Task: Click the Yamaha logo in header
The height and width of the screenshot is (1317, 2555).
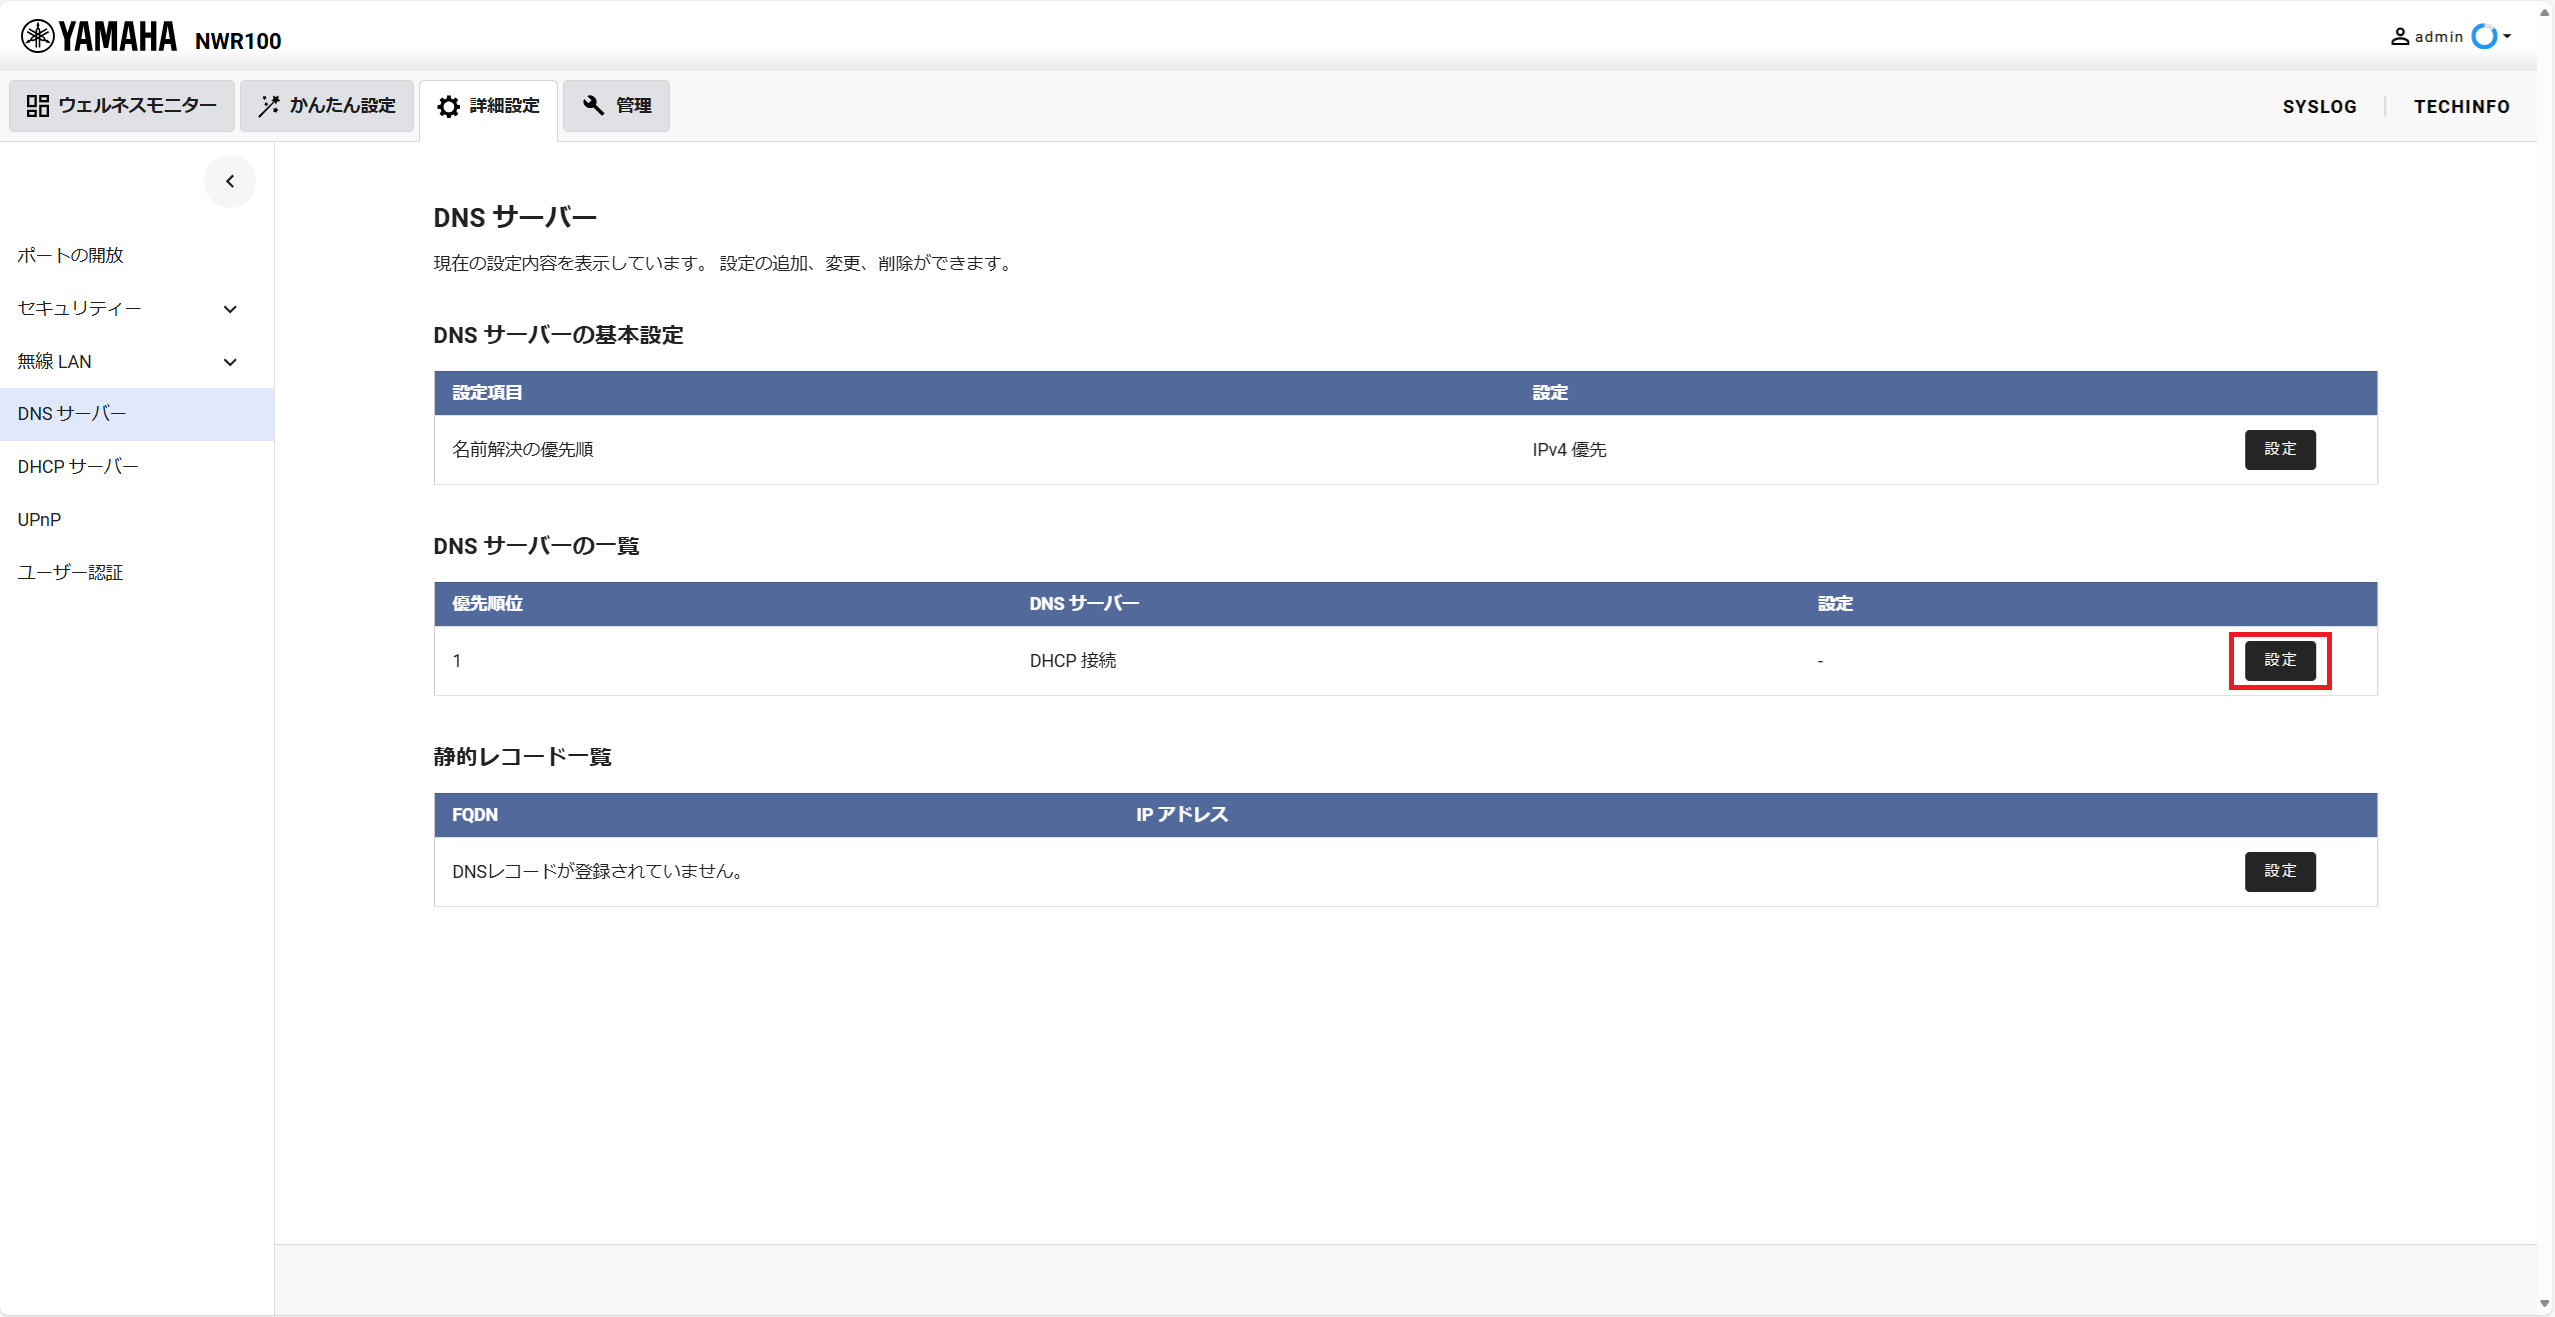Action: 98,36
